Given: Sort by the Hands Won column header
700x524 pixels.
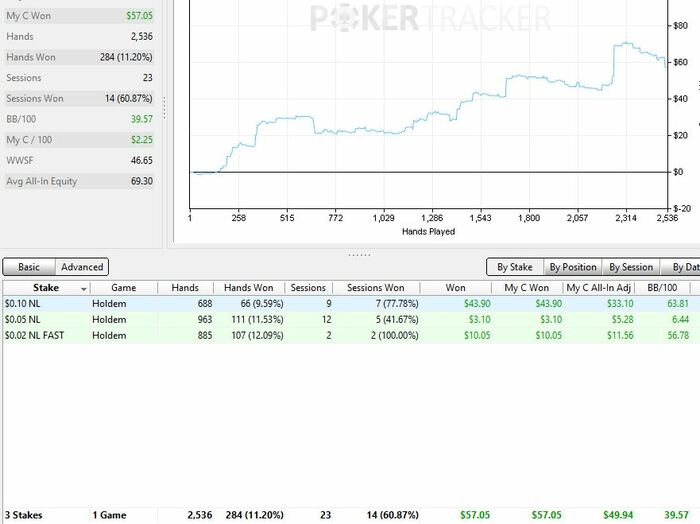Looking at the screenshot, I should click(x=249, y=288).
